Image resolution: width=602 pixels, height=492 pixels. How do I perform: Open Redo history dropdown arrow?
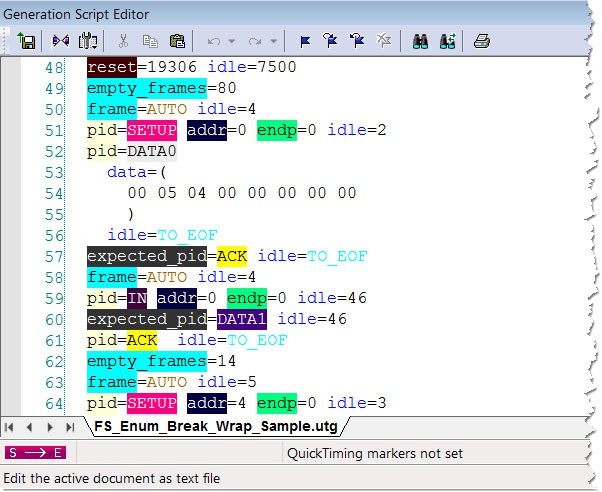point(273,41)
